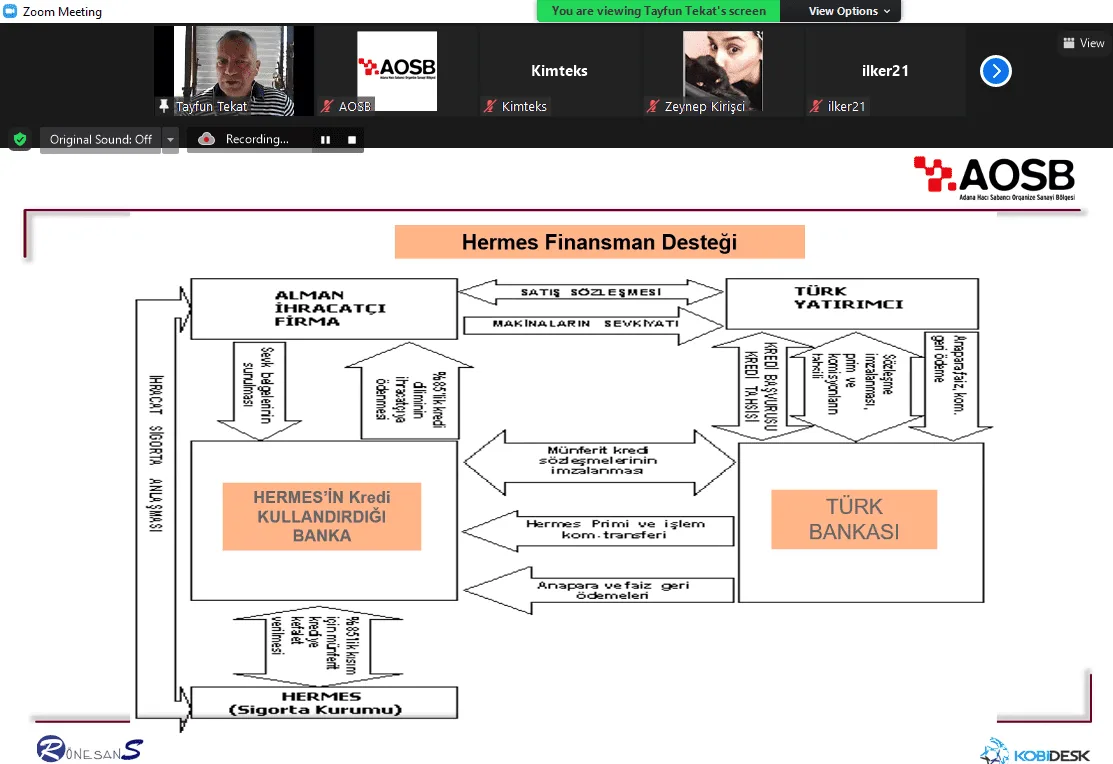Click the green 'You are viewing Tayfun Tekat's screen' banner
This screenshot has height=764, width=1113.
pyautogui.click(x=658, y=11)
